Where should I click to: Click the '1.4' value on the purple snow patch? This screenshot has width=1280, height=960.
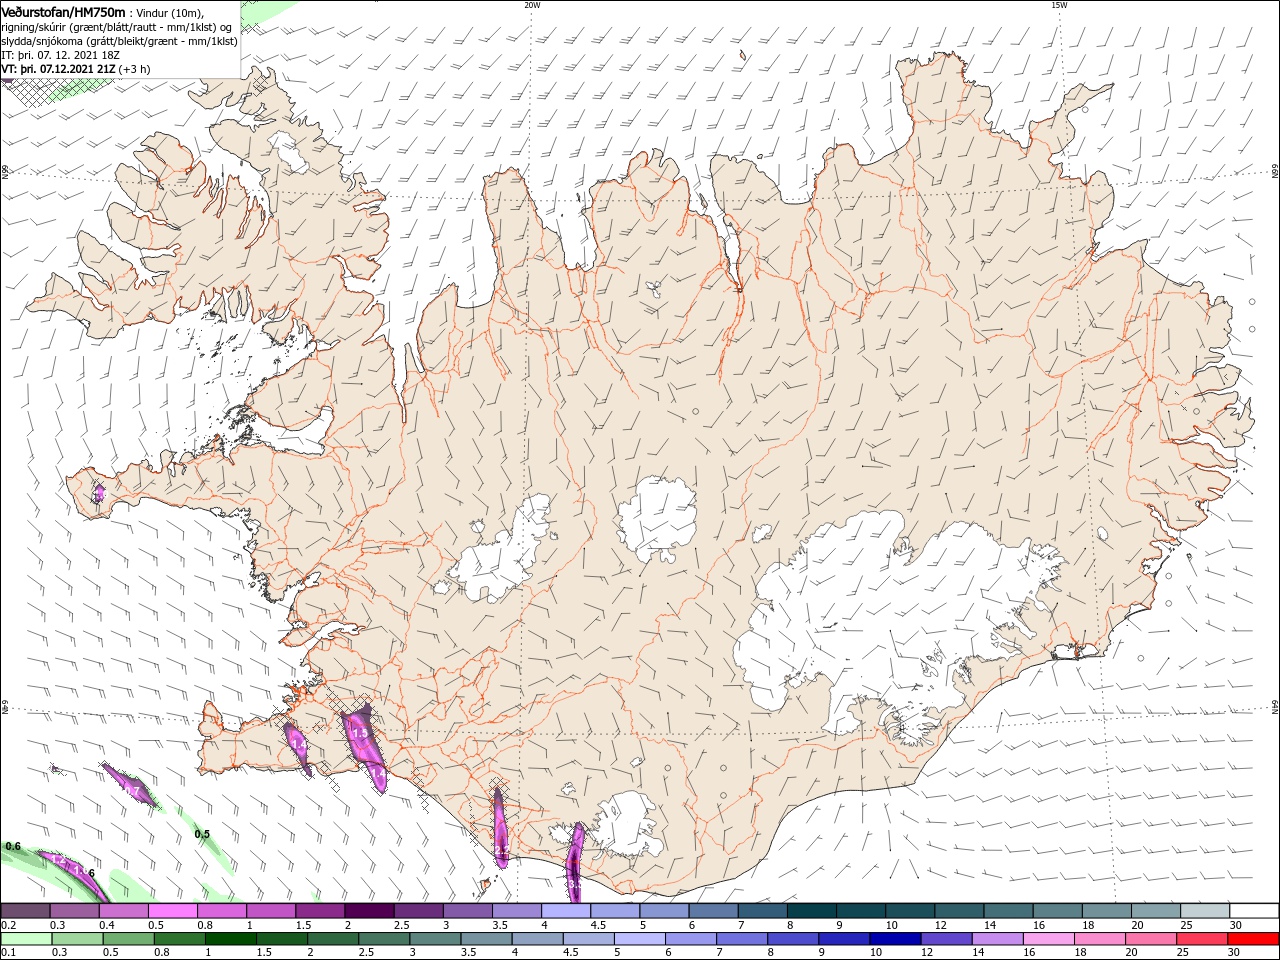point(299,746)
